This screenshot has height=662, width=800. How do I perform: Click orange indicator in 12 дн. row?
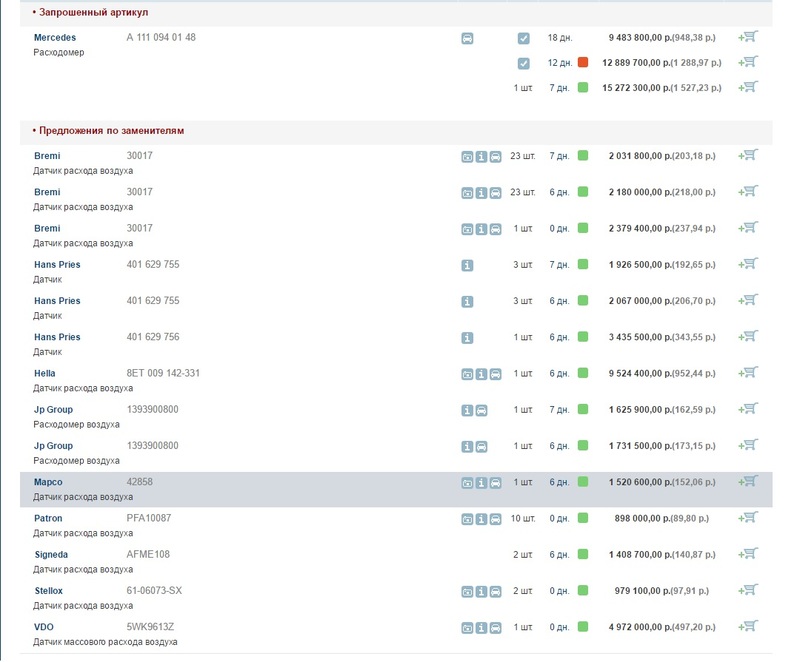[583, 63]
